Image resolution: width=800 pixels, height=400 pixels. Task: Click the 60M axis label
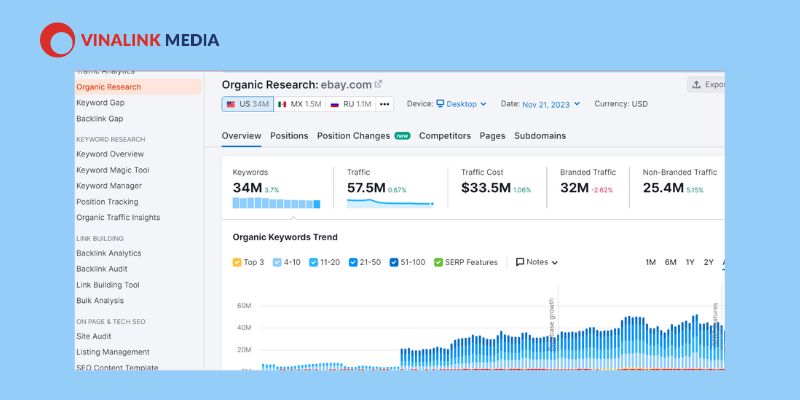point(244,306)
